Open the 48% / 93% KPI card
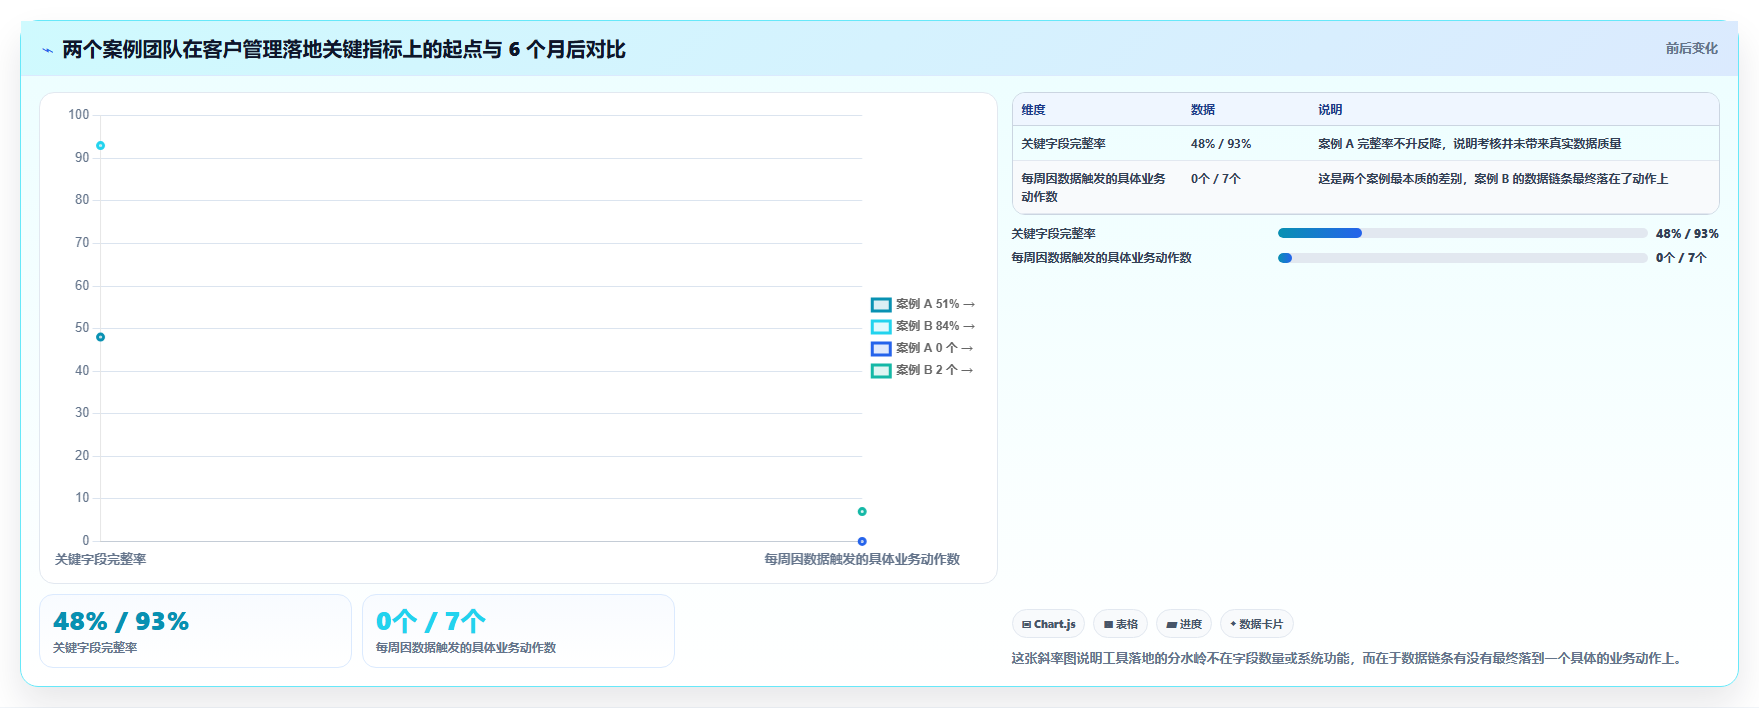The height and width of the screenshot is (708, 1759). pyautogui.click(x=195, y=631)
